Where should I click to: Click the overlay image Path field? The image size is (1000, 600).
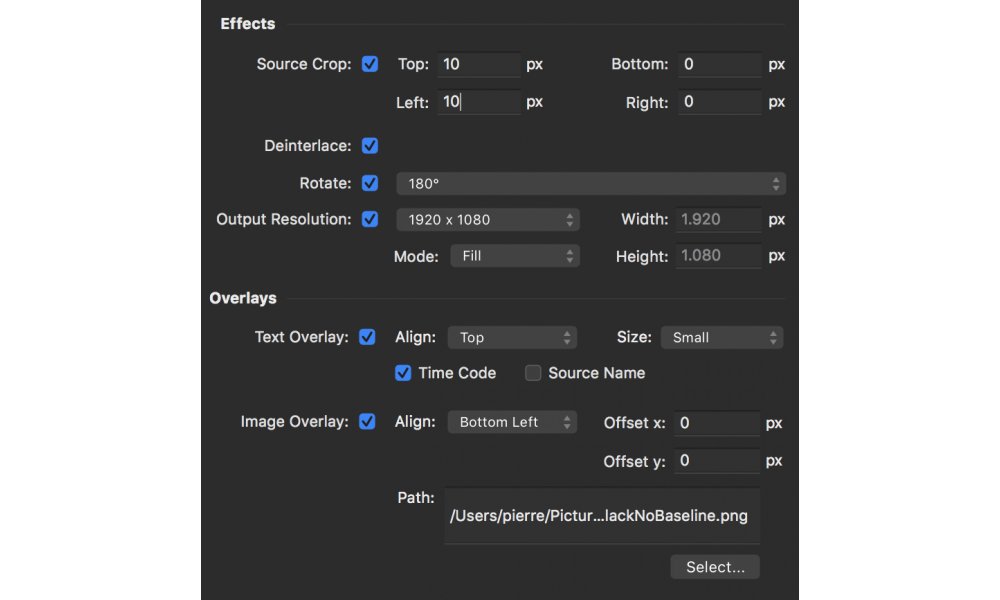click(x=602, y=516)
